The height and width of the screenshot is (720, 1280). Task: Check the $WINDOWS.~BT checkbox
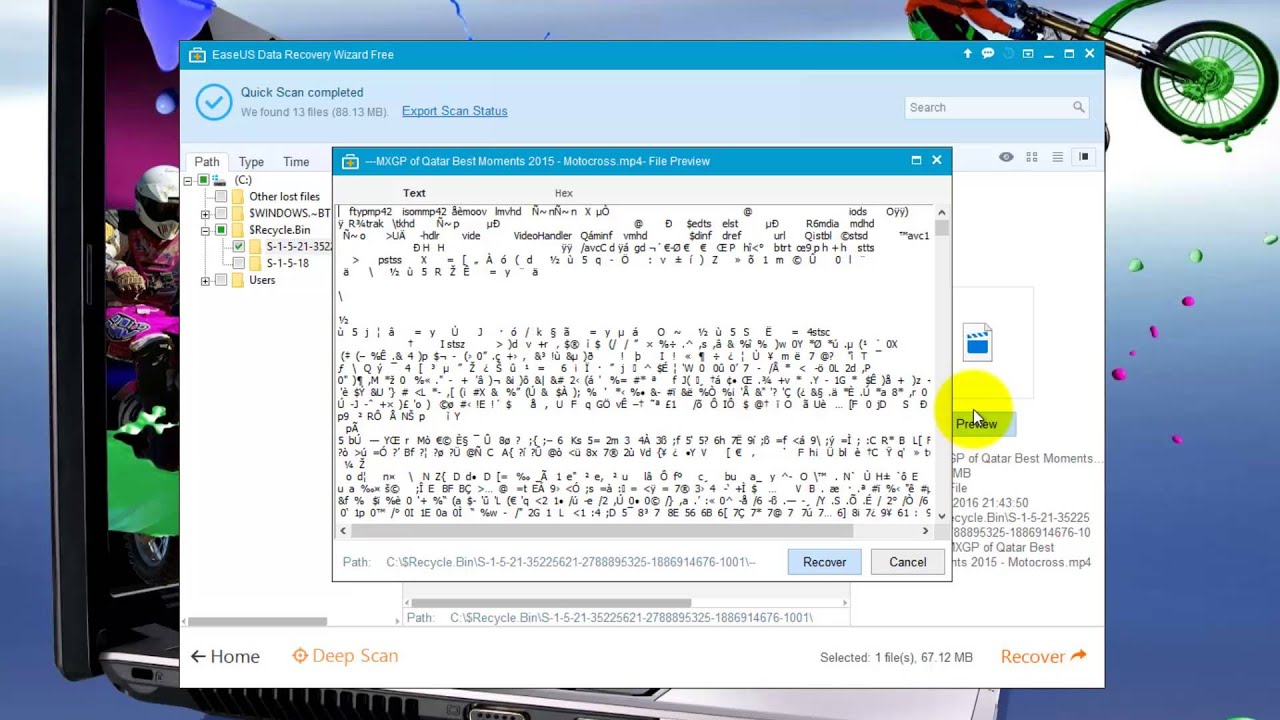point(221,213)
